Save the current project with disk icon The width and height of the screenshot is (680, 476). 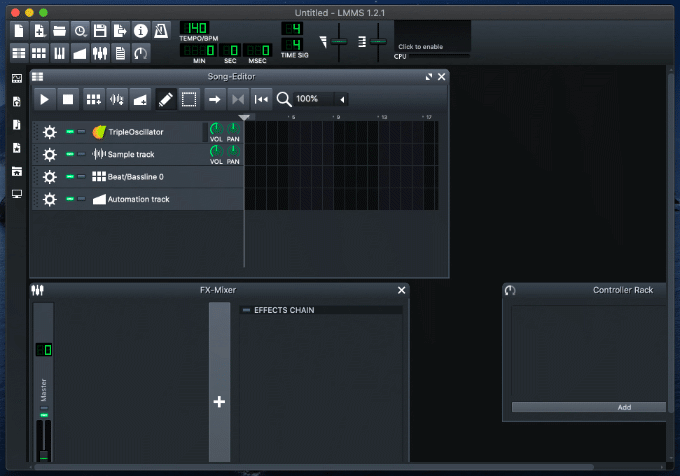100,31
